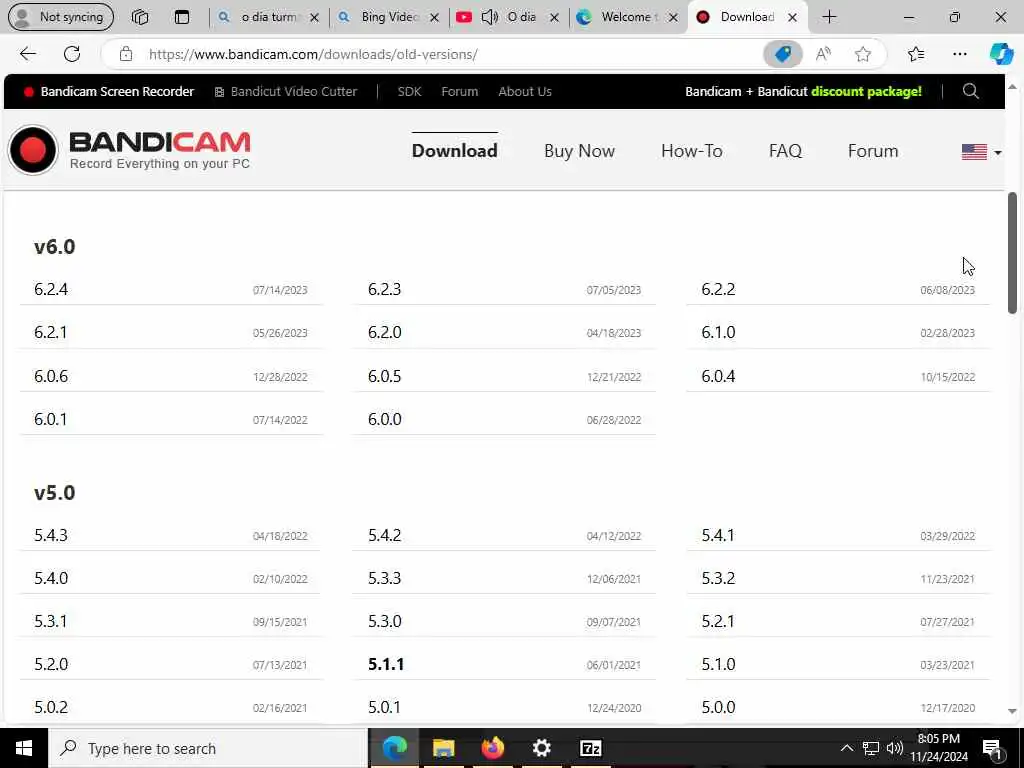Click the scrollbar down arrow
Viewport: 1024px width, 768px height.
tap(1012, 711)
